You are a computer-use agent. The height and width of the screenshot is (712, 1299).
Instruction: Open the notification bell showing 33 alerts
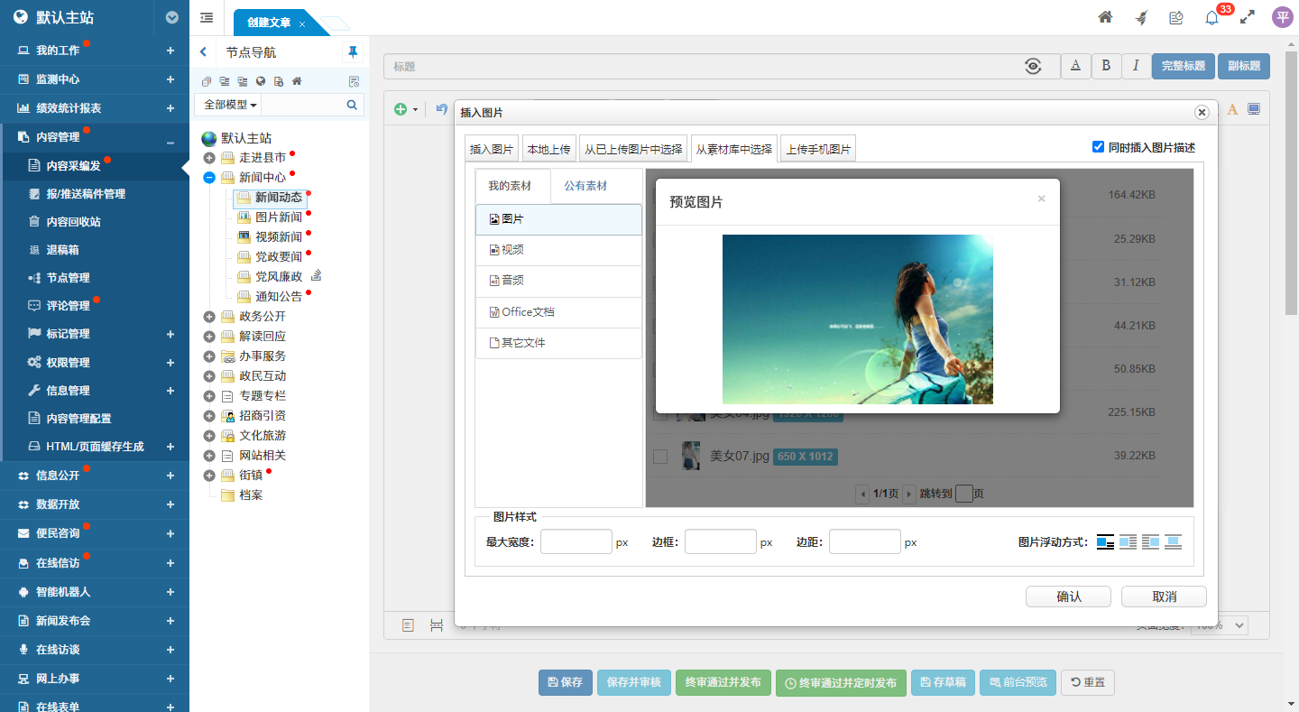click(1210, 16)
